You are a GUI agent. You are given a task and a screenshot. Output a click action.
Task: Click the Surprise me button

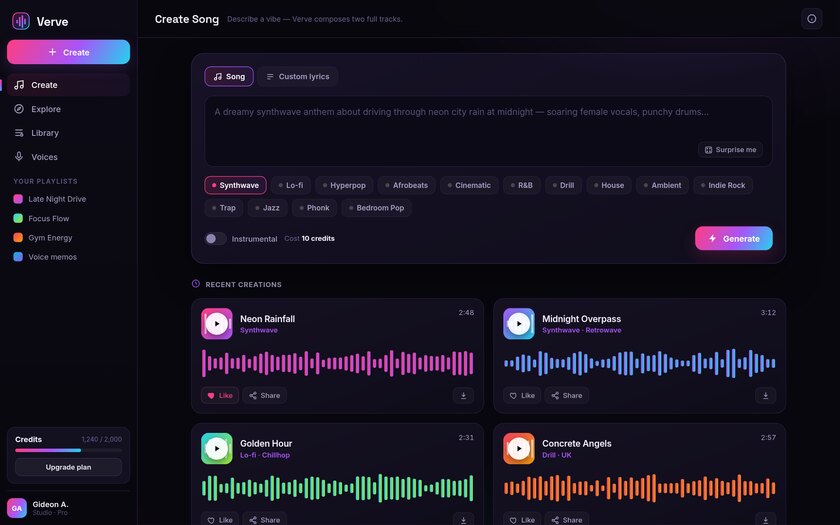coord(730,150)
